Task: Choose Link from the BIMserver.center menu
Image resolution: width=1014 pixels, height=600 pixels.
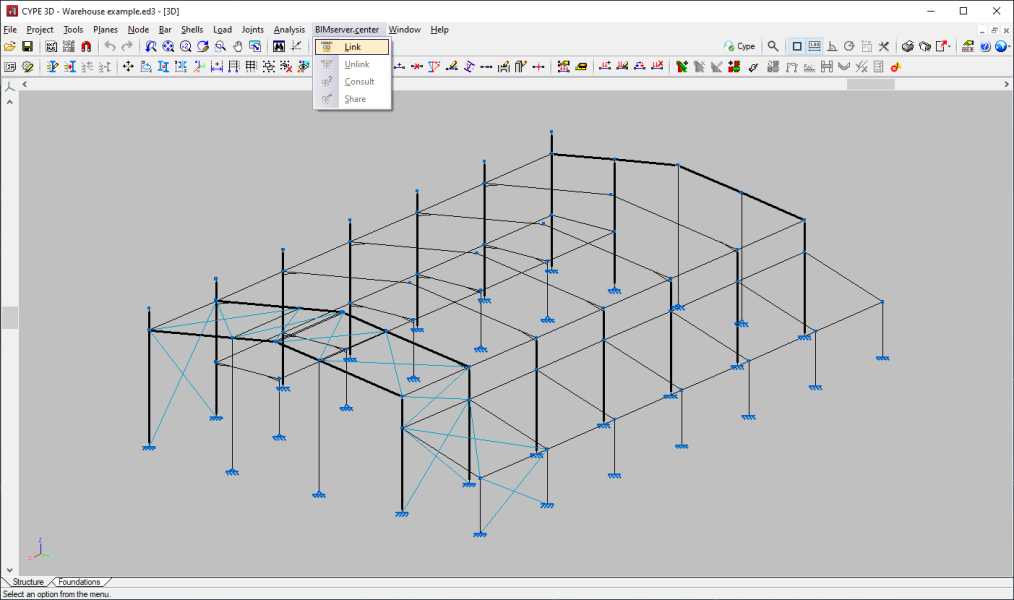Action: (352, 47)
